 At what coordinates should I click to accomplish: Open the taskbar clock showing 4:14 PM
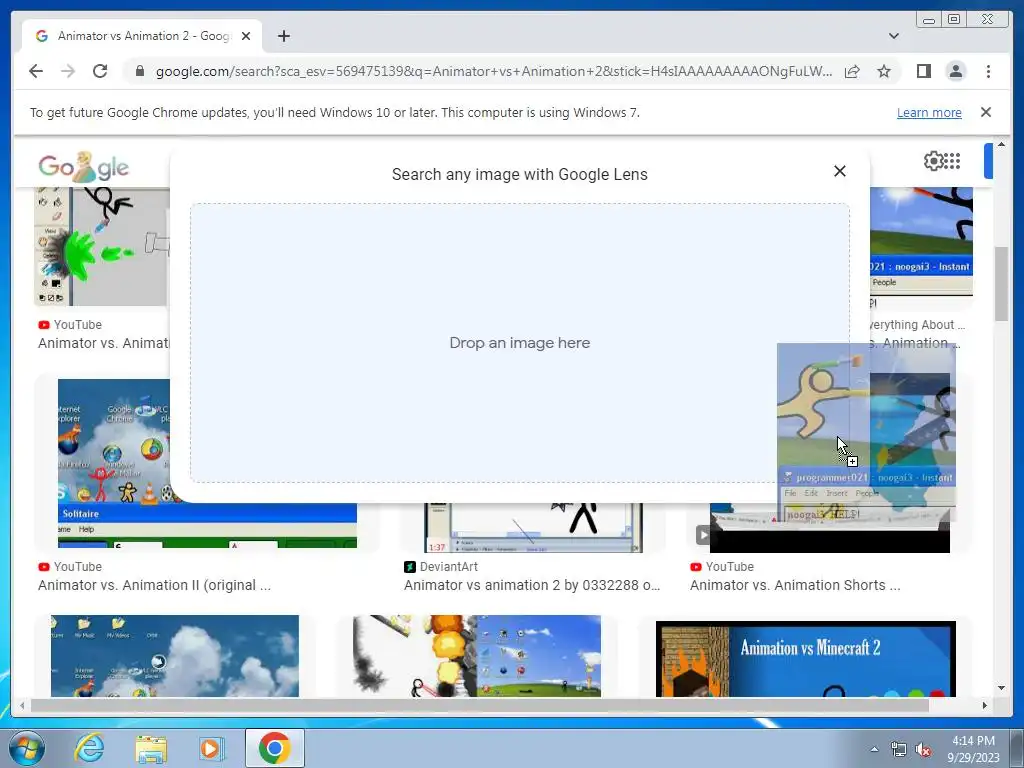pyautogui.click(x=973, y=749)
